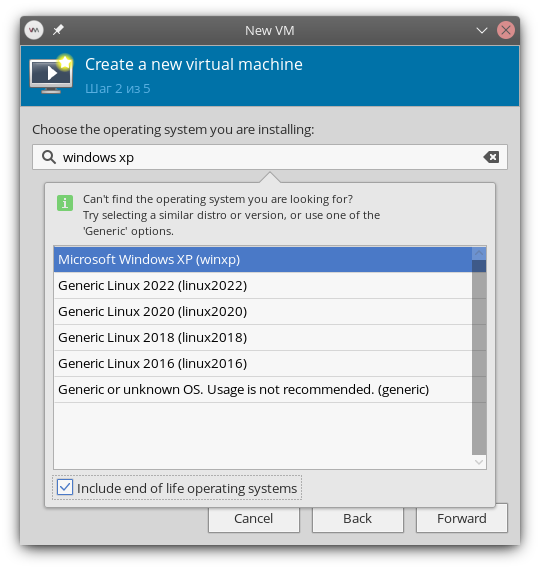Toggle the pin window icon

[x=58, y=30]
